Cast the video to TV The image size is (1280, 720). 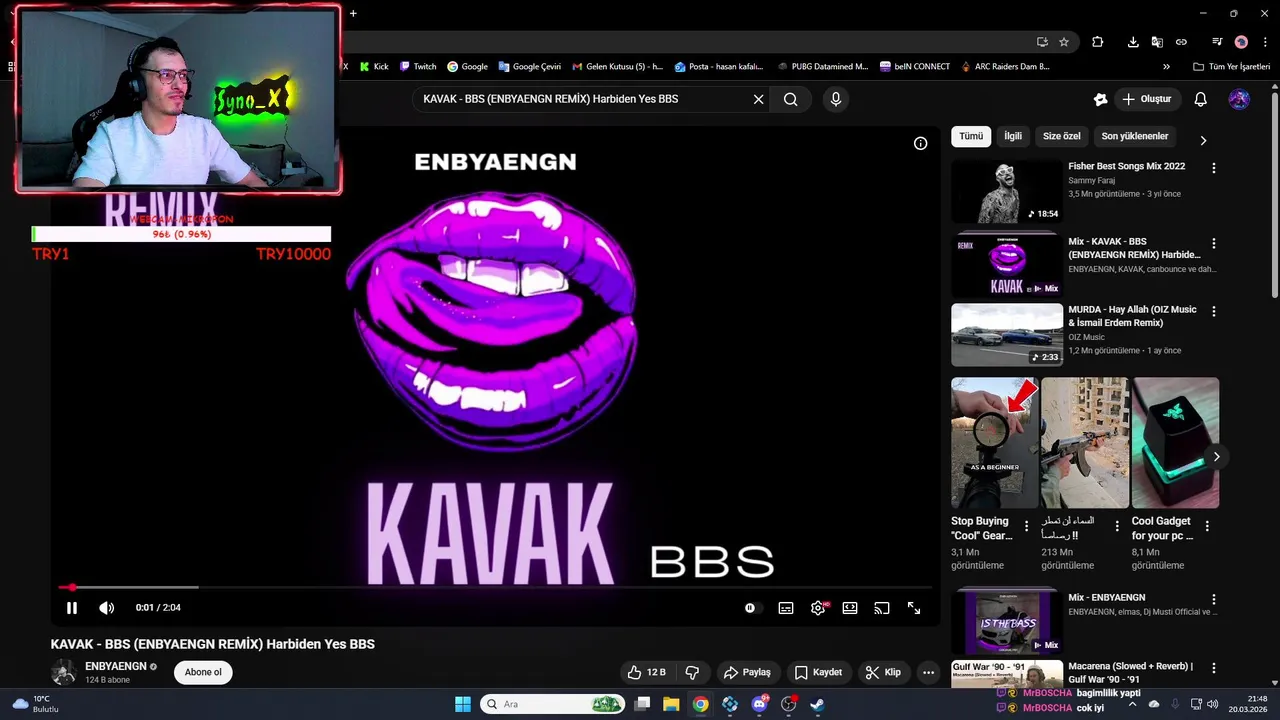882,608
